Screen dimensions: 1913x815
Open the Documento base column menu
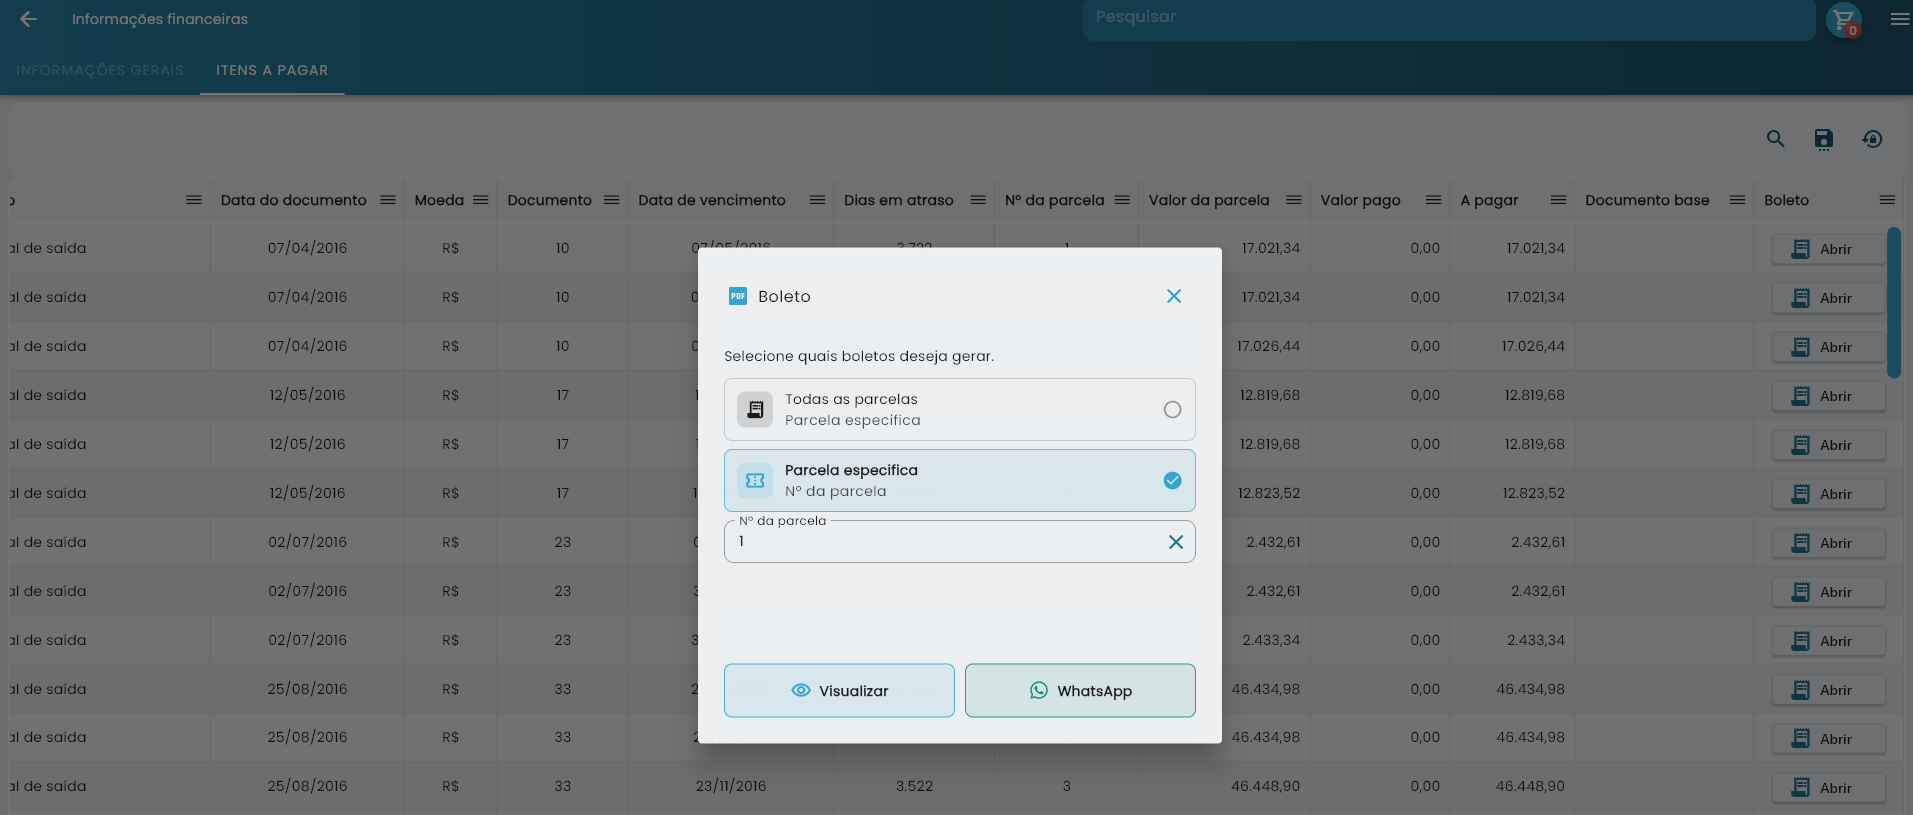(1737, 200)
